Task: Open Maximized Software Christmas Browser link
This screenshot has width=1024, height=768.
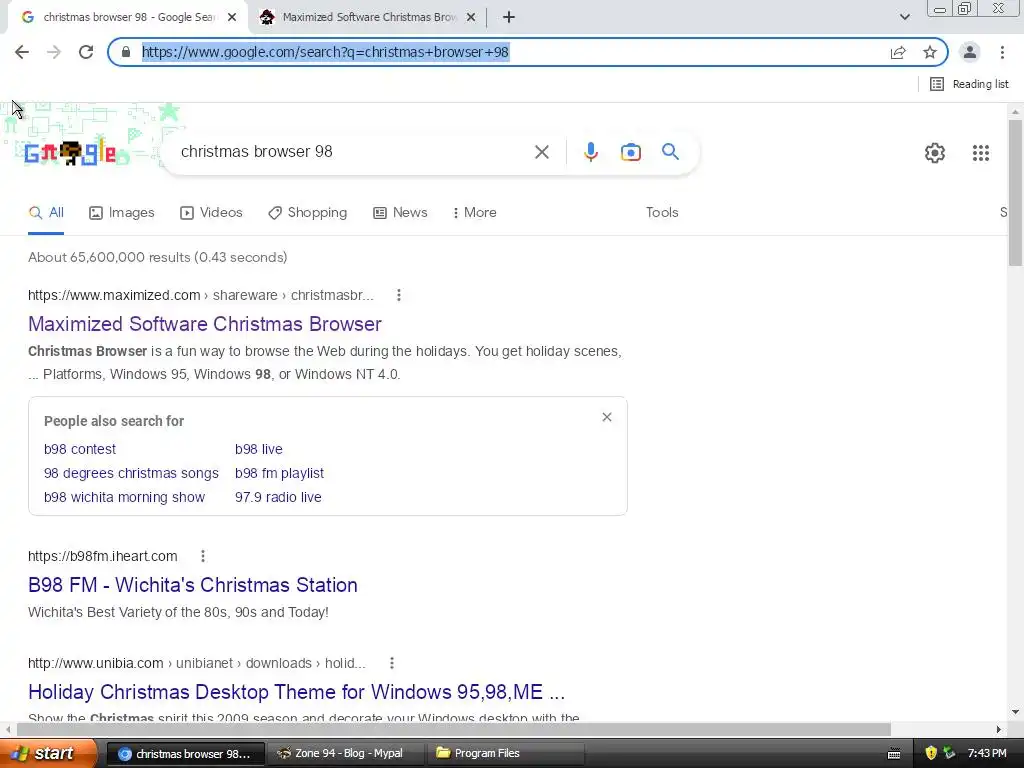Action: pos(204,324)
